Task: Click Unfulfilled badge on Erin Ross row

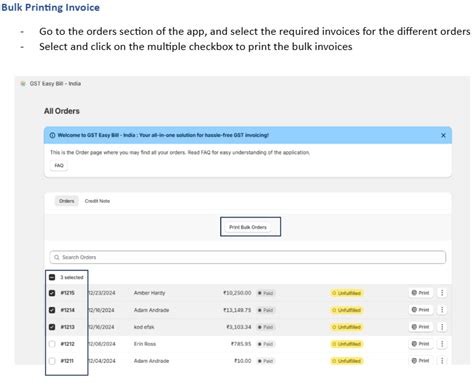Action: pyautogui.click(x=347, y=344)
